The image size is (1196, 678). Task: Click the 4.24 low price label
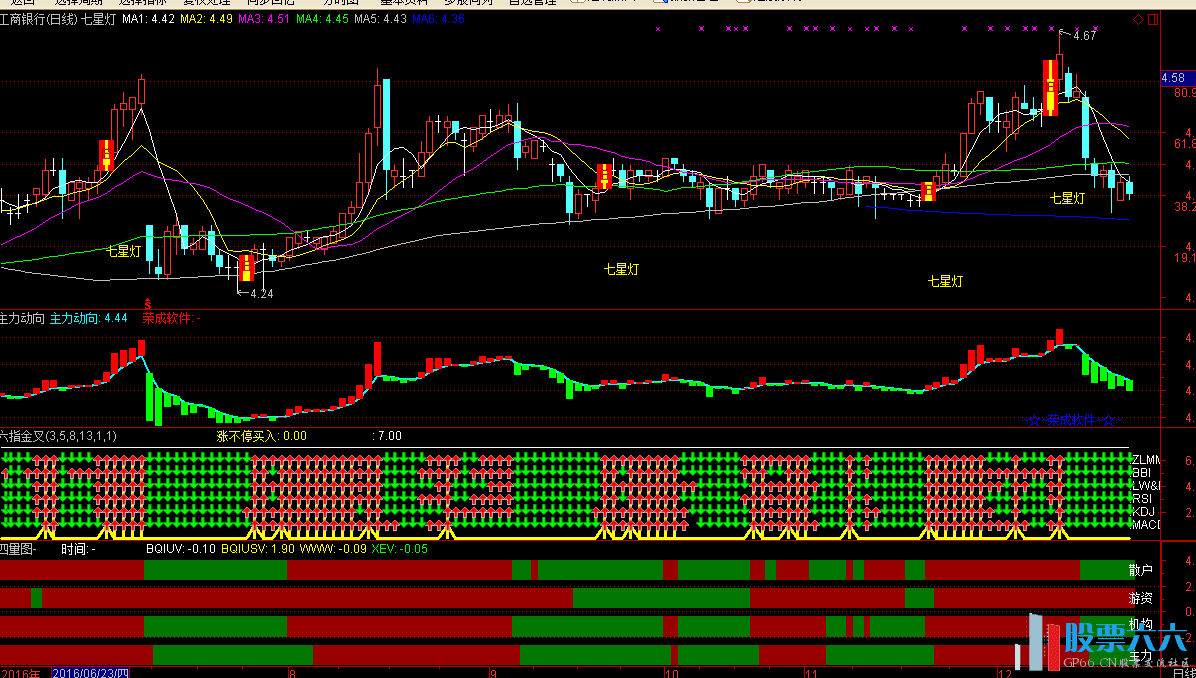[x=261, y=294]
